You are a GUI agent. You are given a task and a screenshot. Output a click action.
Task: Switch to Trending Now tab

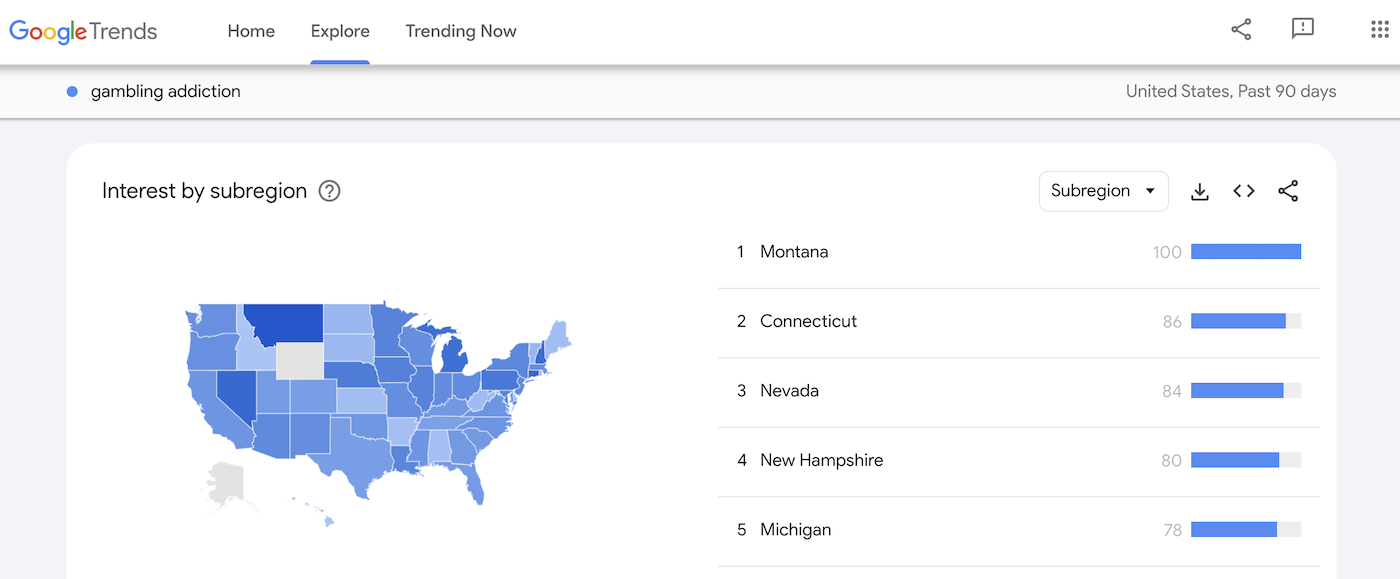[x=461, y=31]
